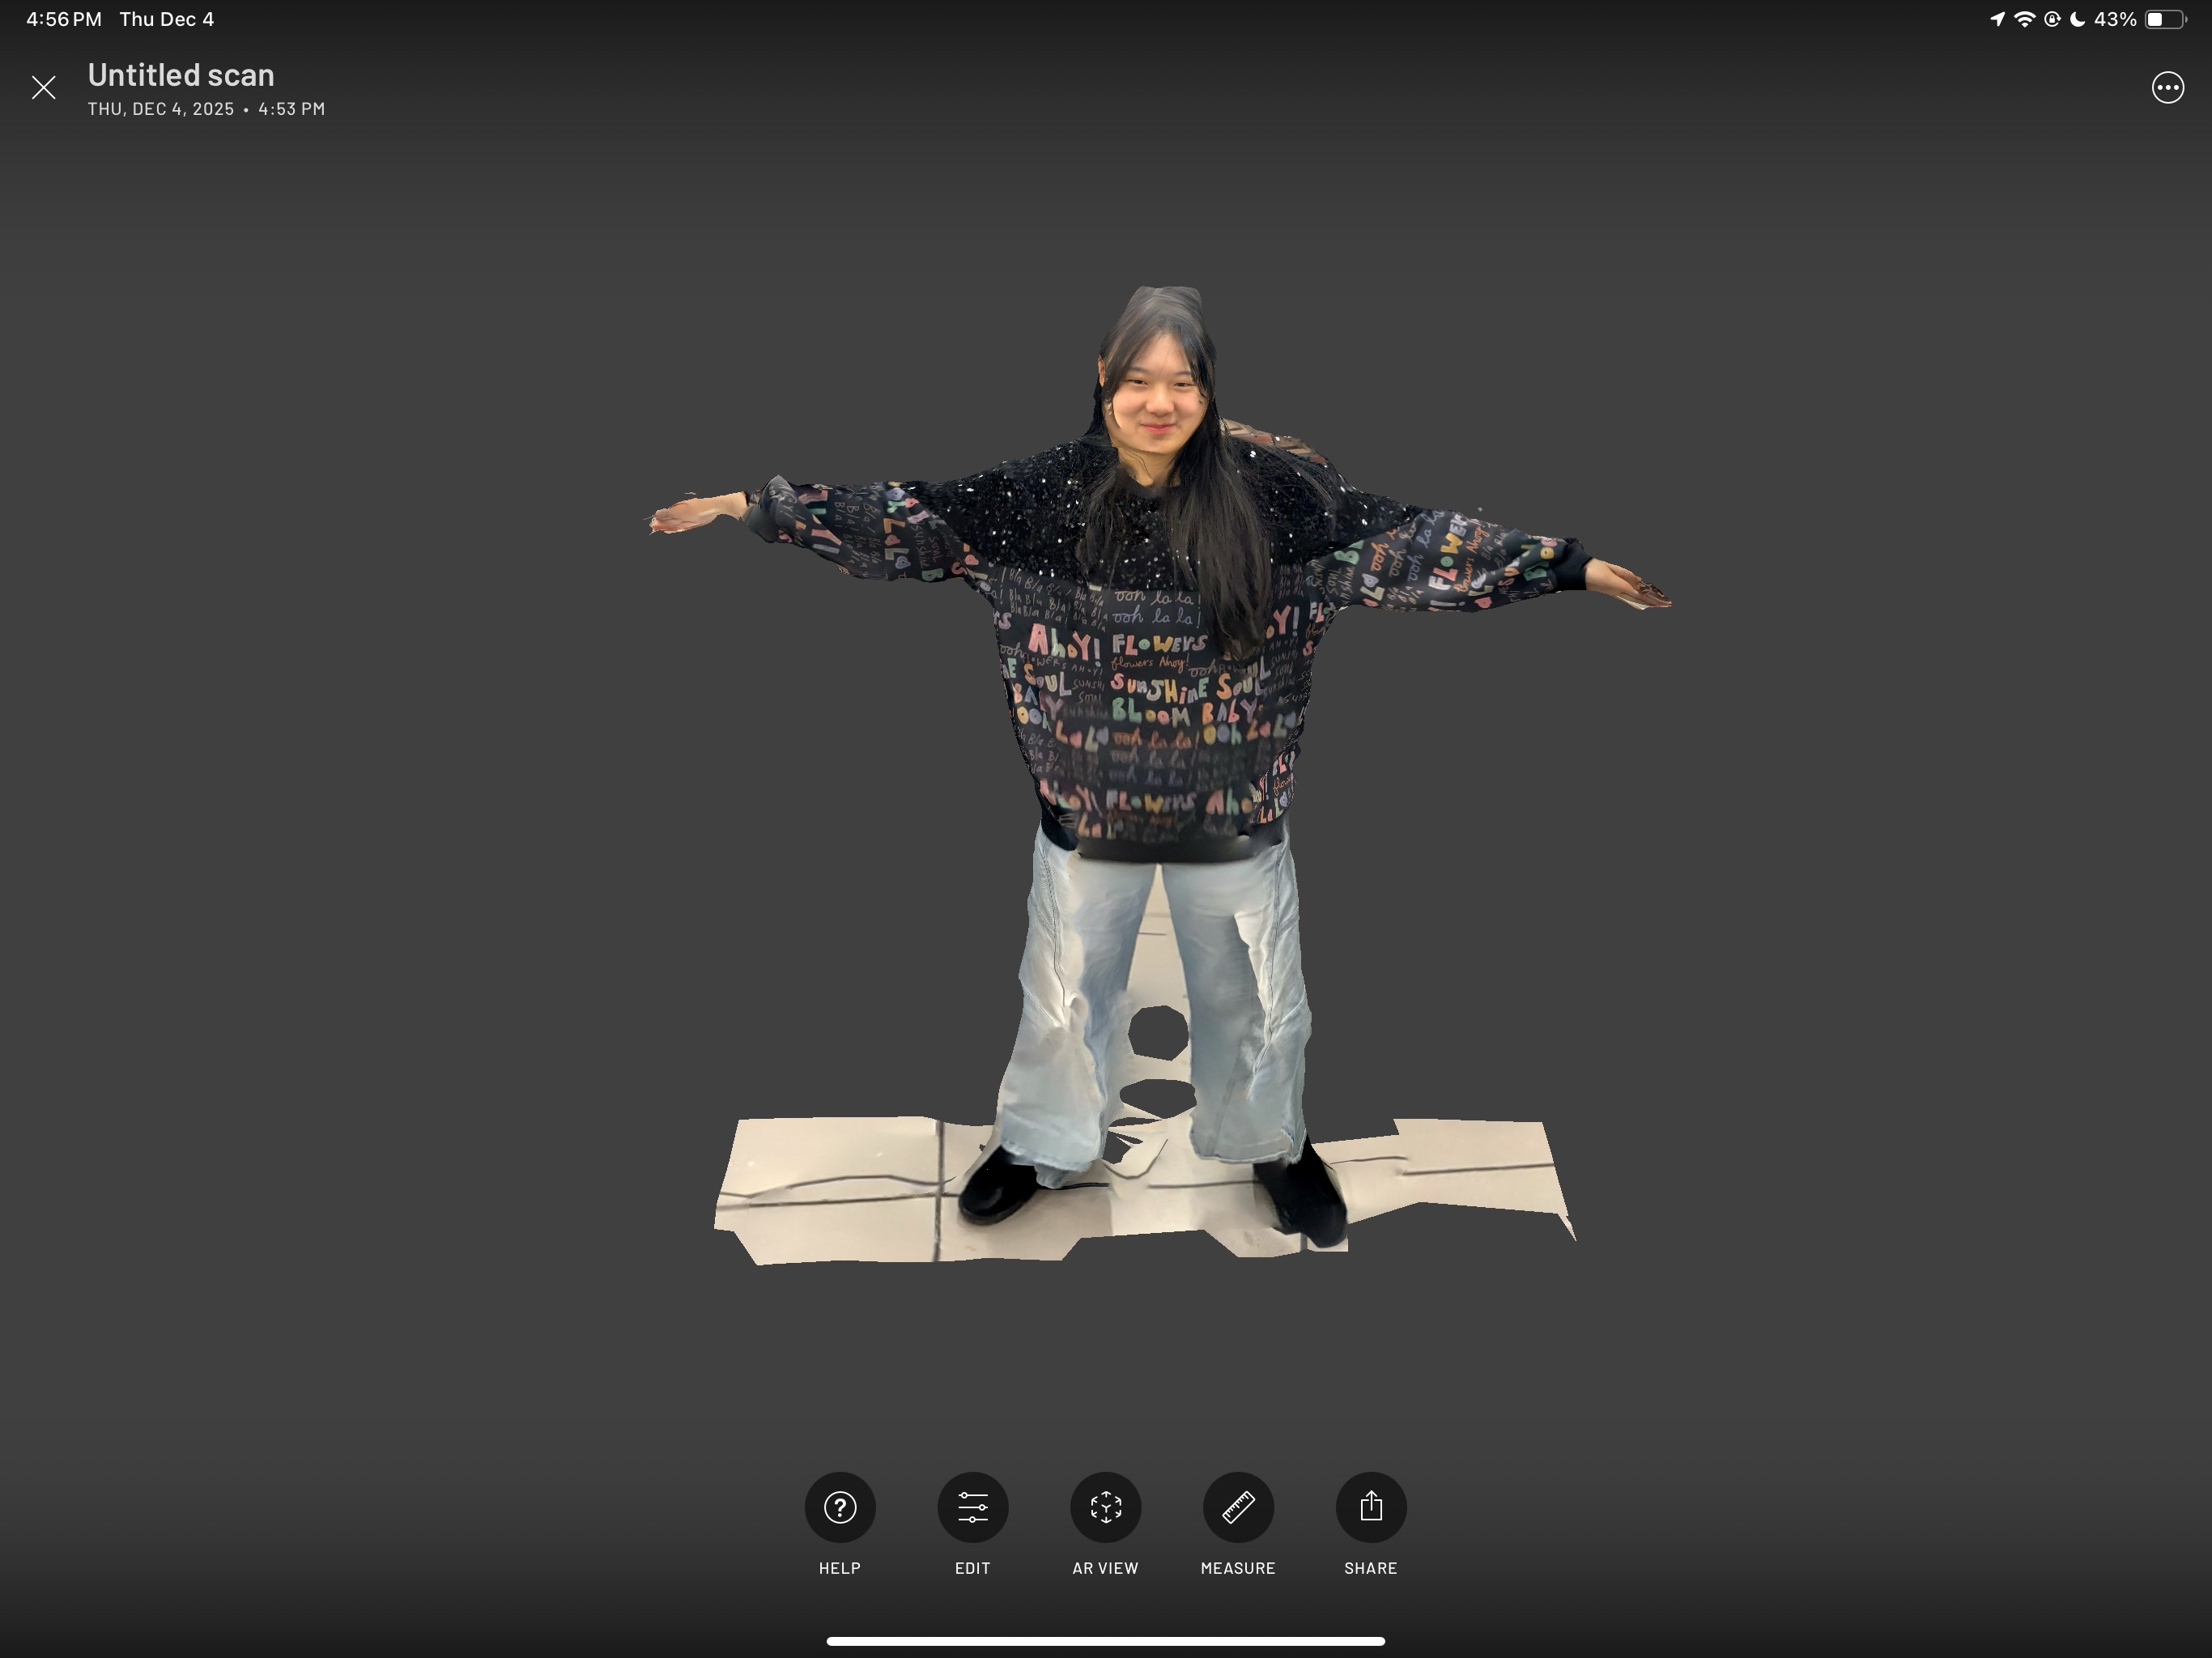
Task: Tap the scan date and time subtitle
Action: [x=206, y=109]
